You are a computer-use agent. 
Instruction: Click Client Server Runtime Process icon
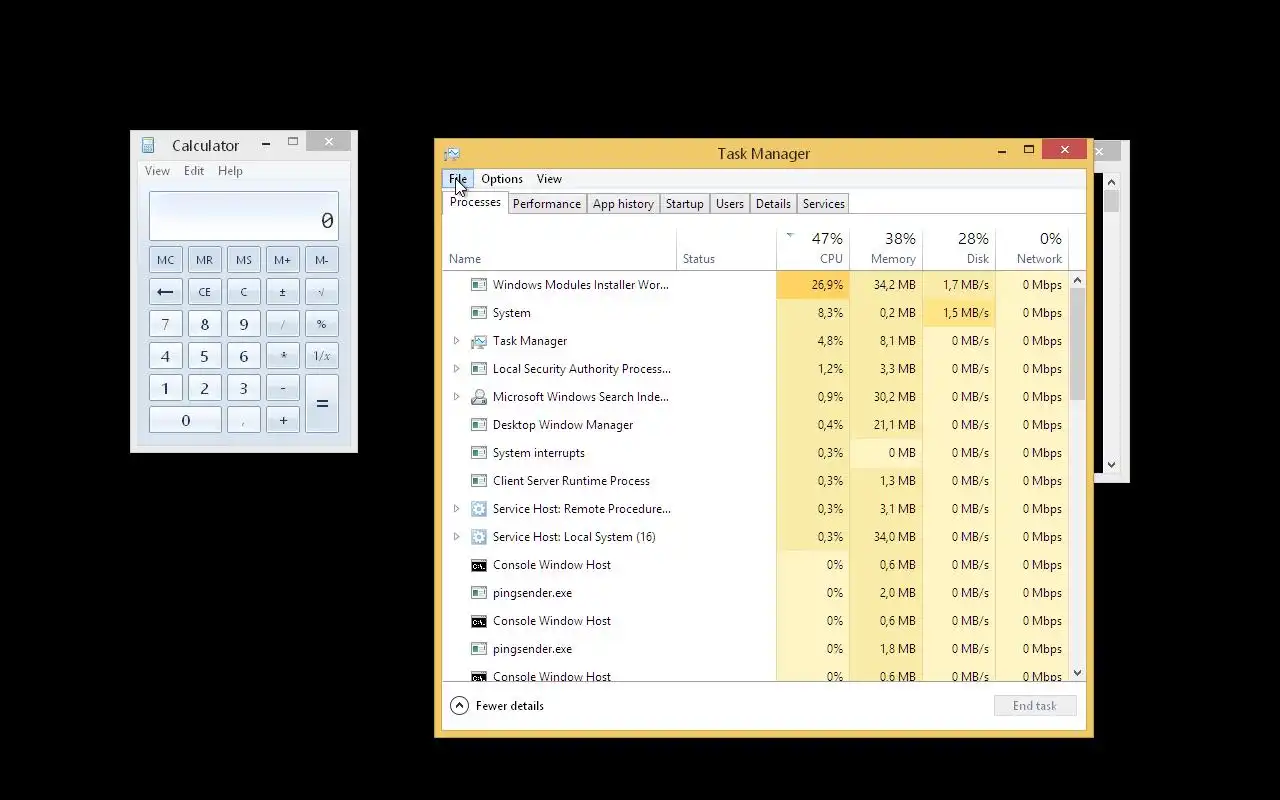pyautogui.click(x=479, y=481)
